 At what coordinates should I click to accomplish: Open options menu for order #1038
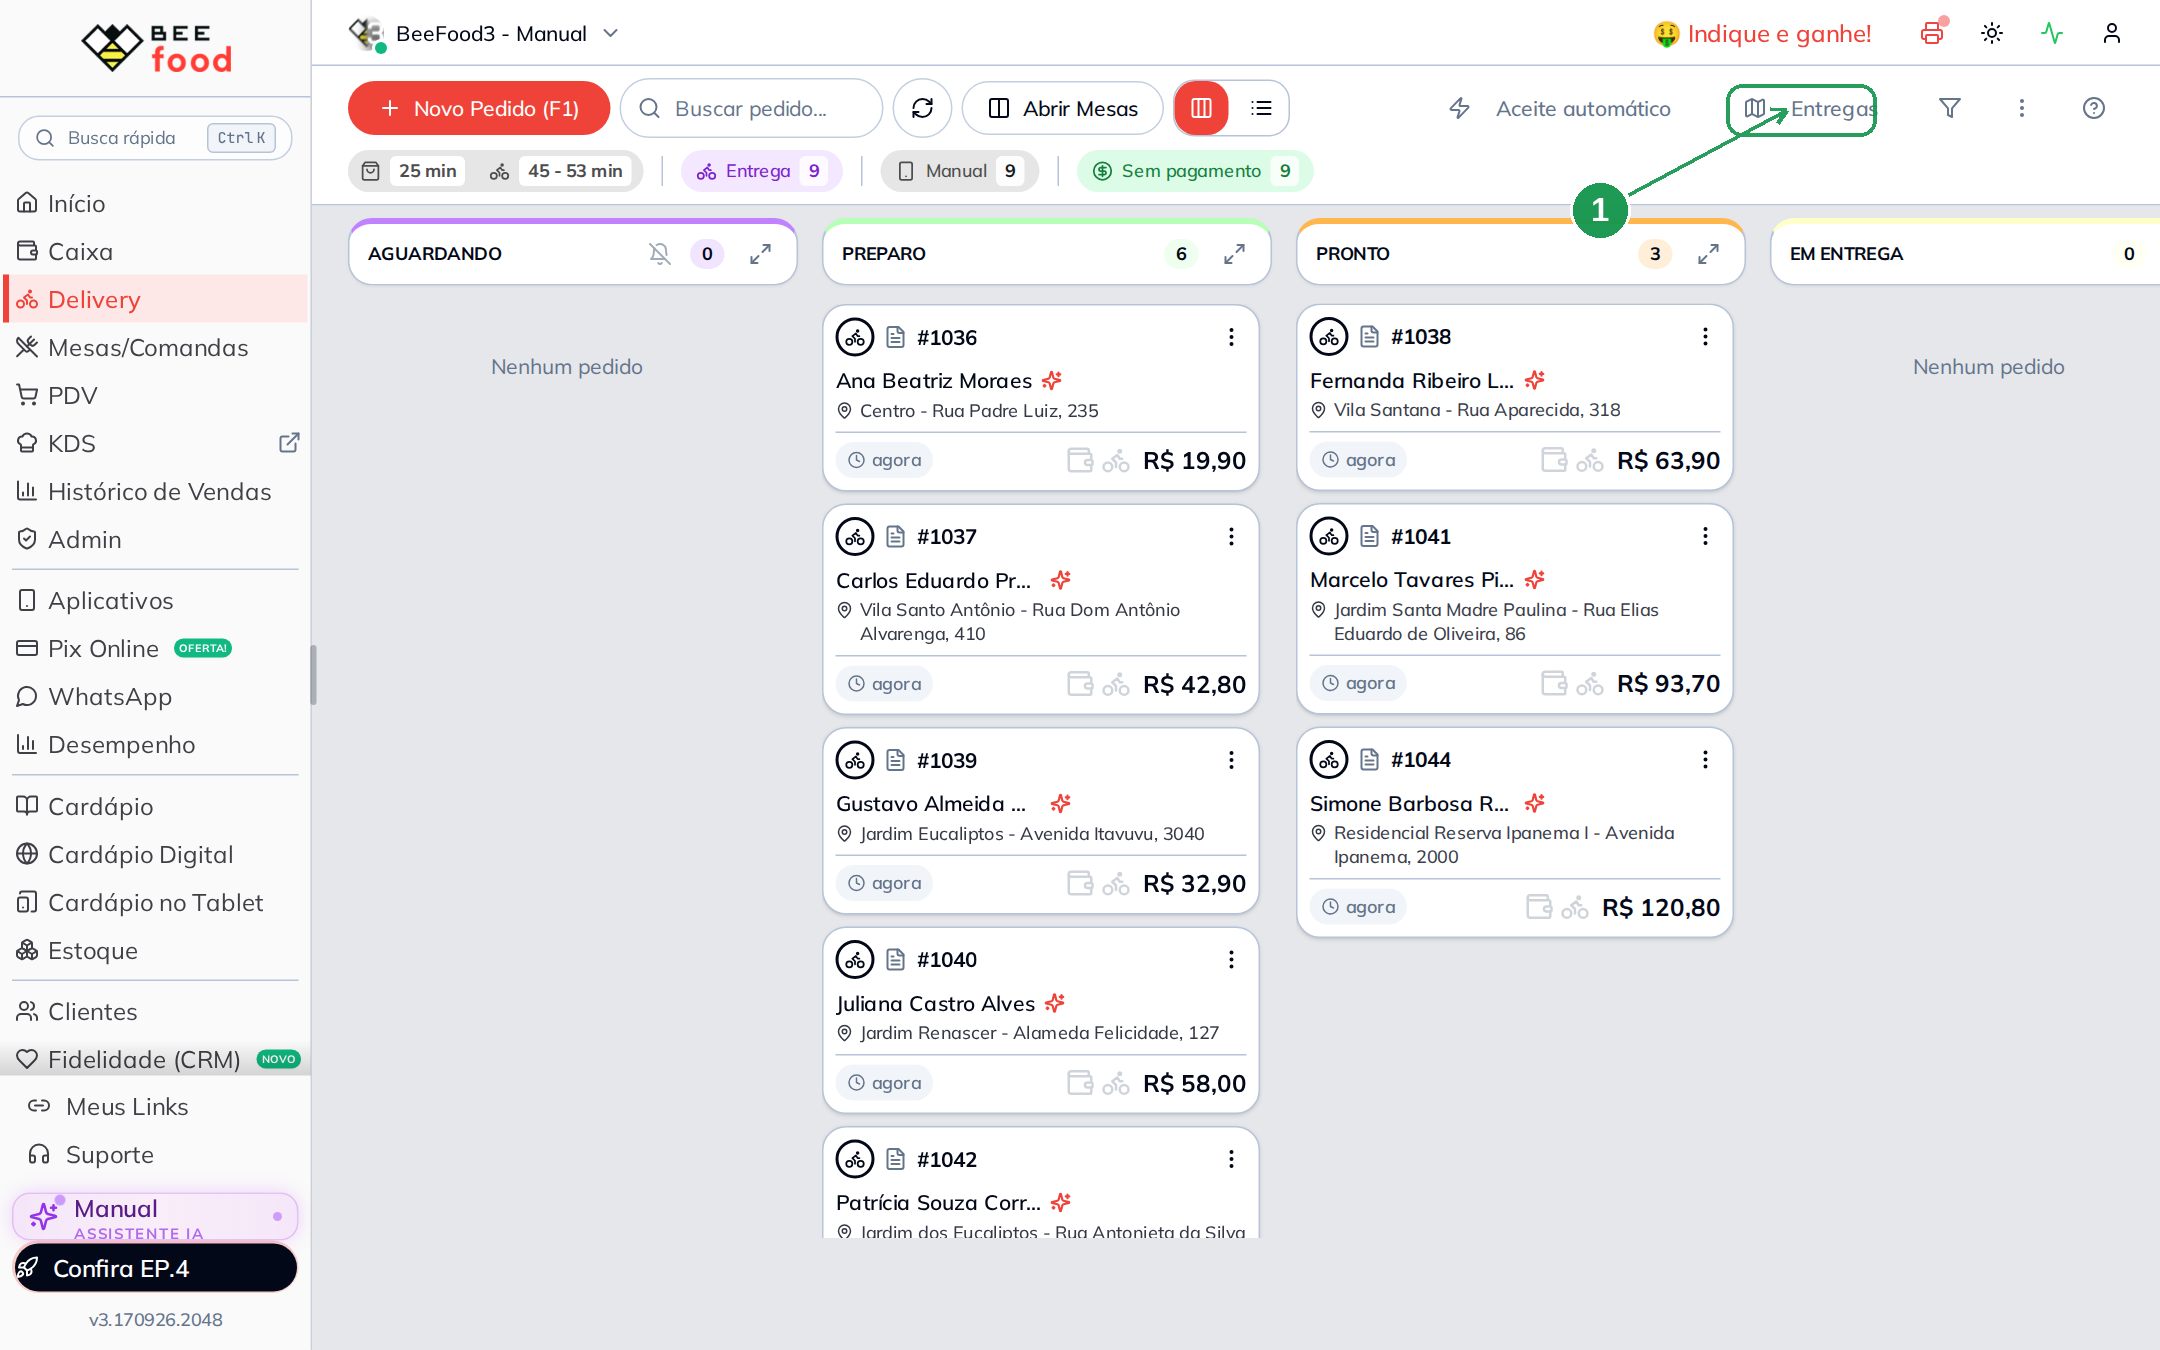click(1705, 337)
